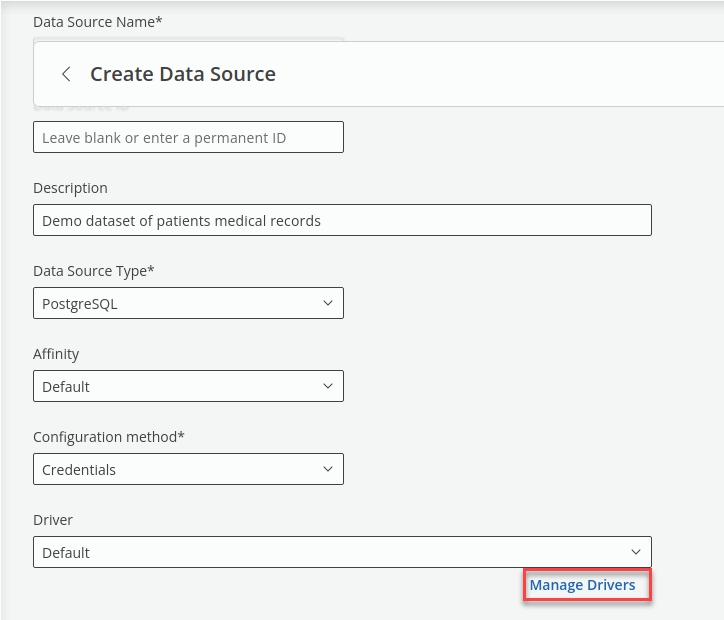
Task: Click the Configuration method* label
Action: tap(109, 437)
